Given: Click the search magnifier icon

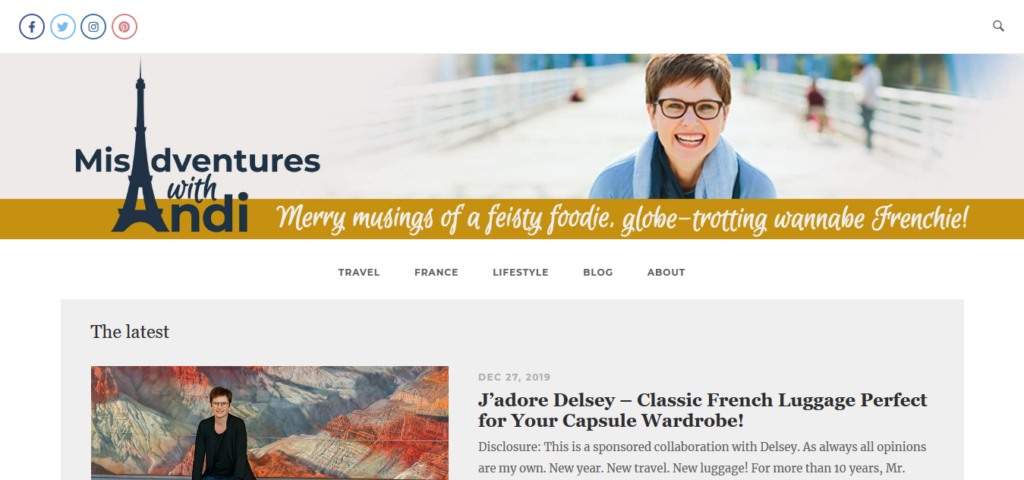Looking at the screenshot, I should (998, 26).
